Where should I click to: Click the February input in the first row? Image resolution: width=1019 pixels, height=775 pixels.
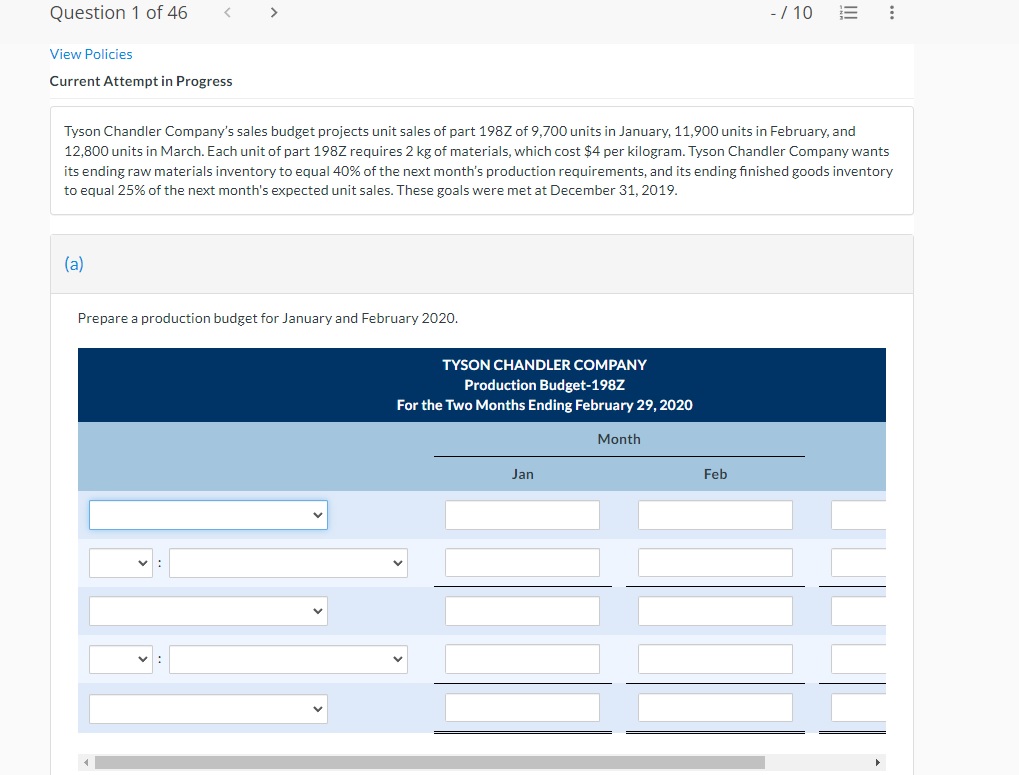tap(714, 514)
